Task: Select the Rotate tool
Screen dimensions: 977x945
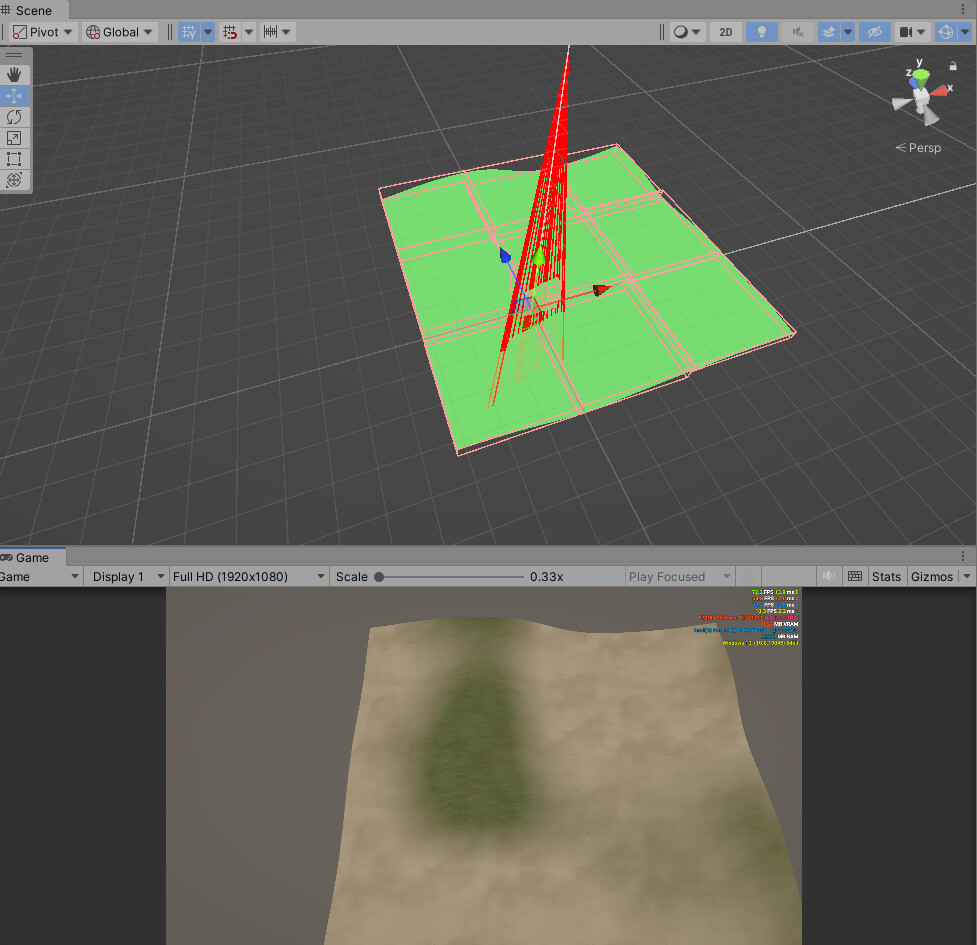Action: tap(14, 117)
